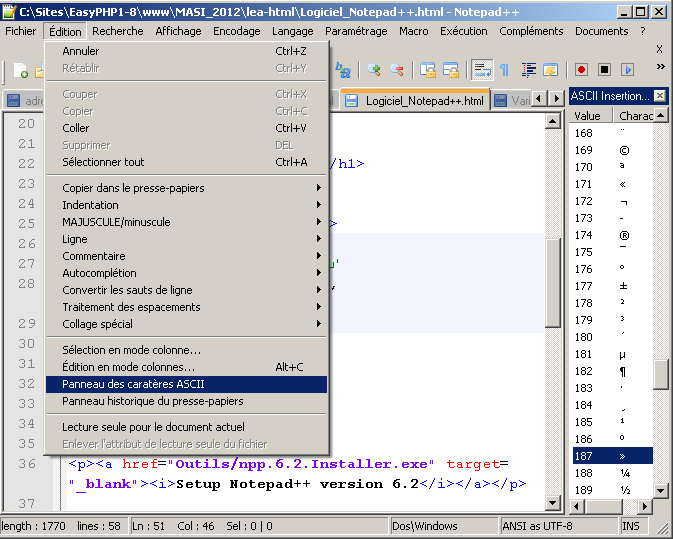673x539 pixels.
Task: Open the Documents menu
Action: pos(601,31)
